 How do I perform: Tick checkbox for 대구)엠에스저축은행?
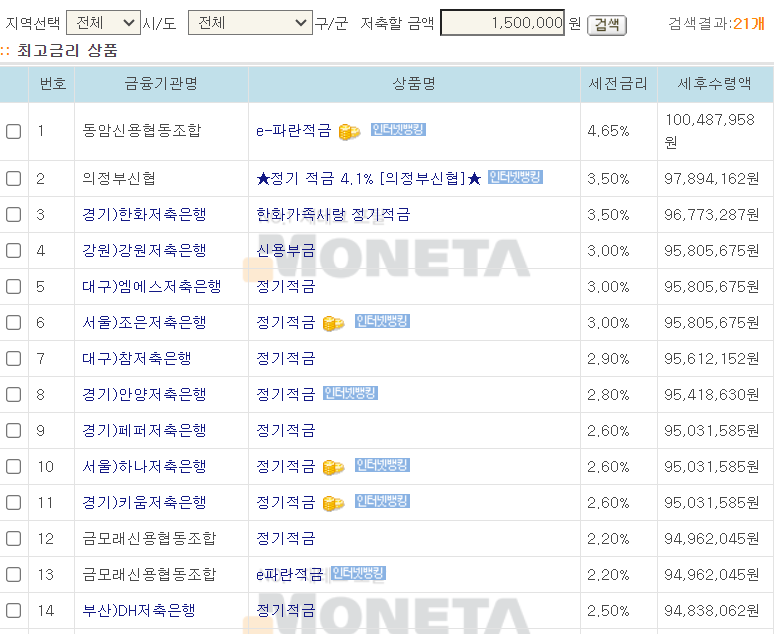pyautogui.click(x=13, y=287)
